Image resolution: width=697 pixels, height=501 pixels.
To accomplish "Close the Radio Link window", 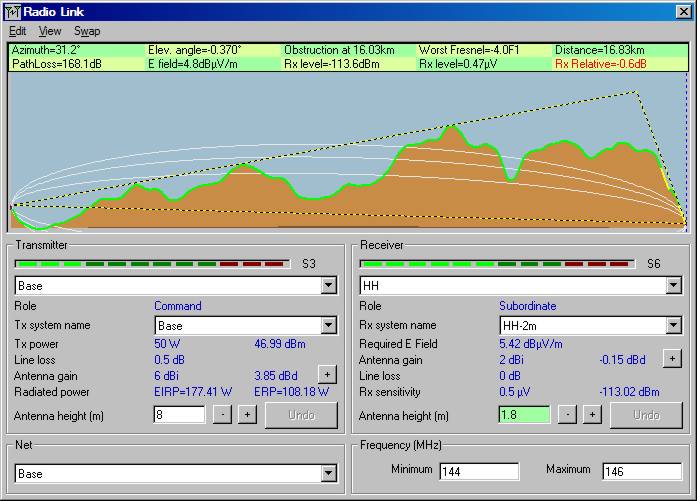I will 683,12.
